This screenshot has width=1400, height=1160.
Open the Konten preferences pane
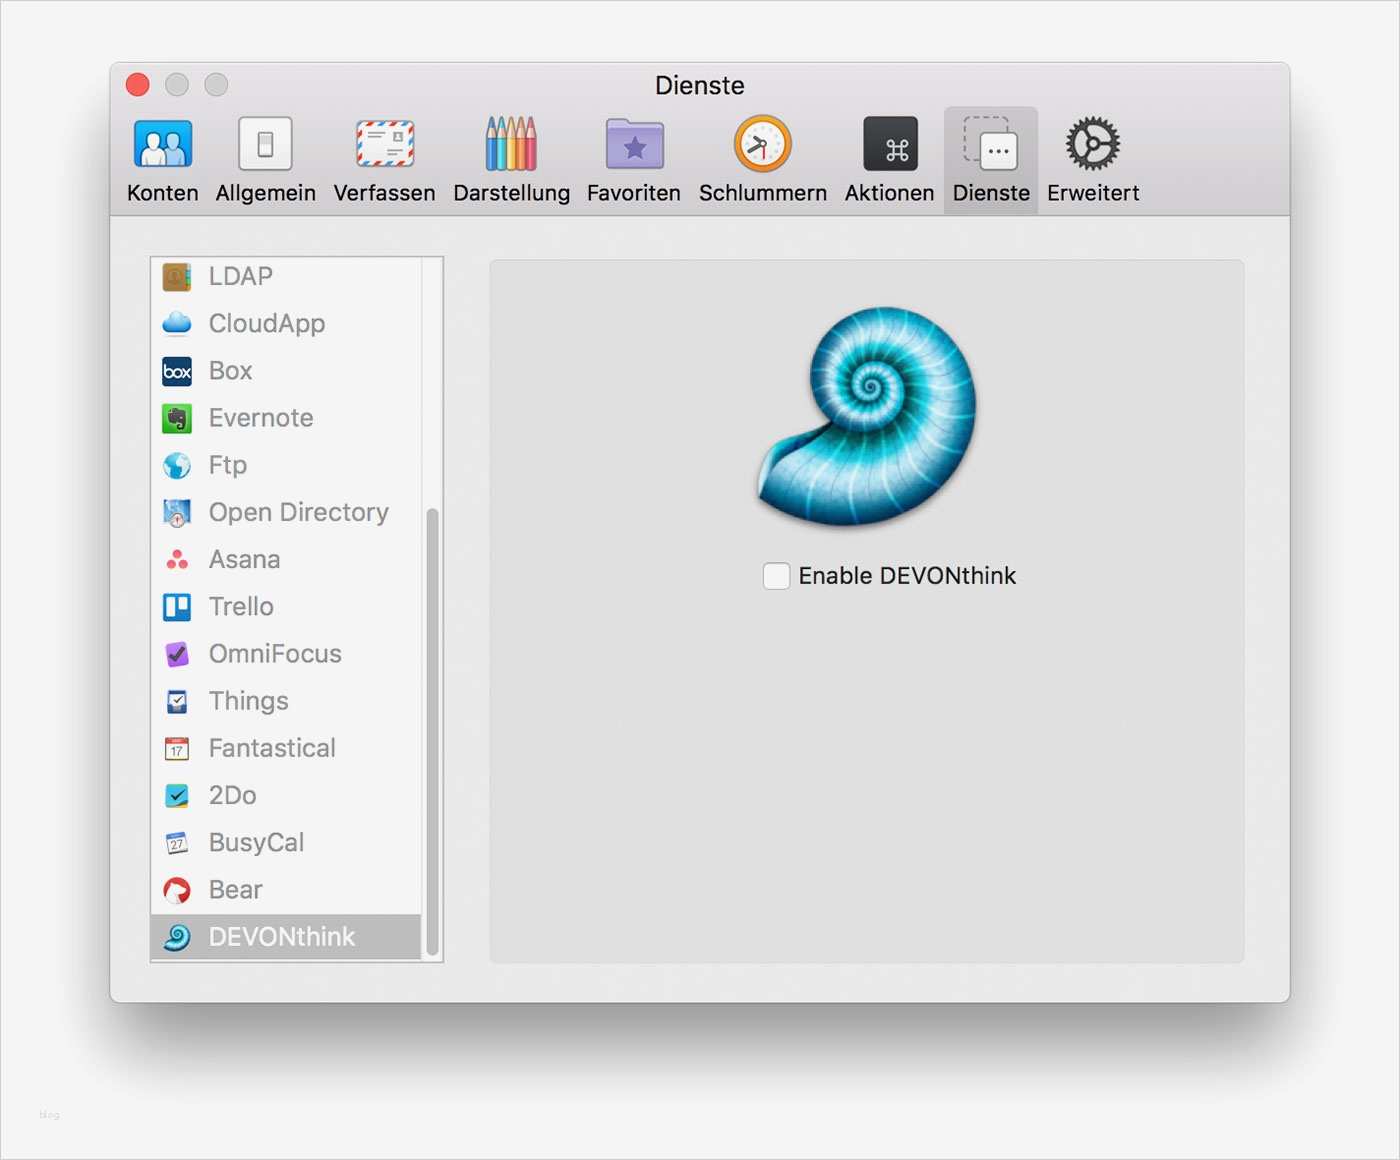click(x=161, y=158)
